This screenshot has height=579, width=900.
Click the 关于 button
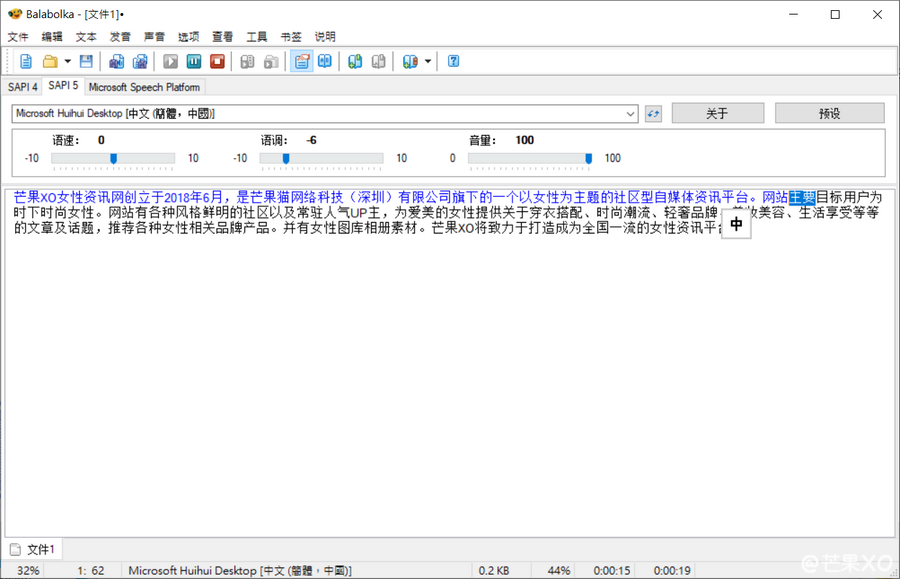717,113
